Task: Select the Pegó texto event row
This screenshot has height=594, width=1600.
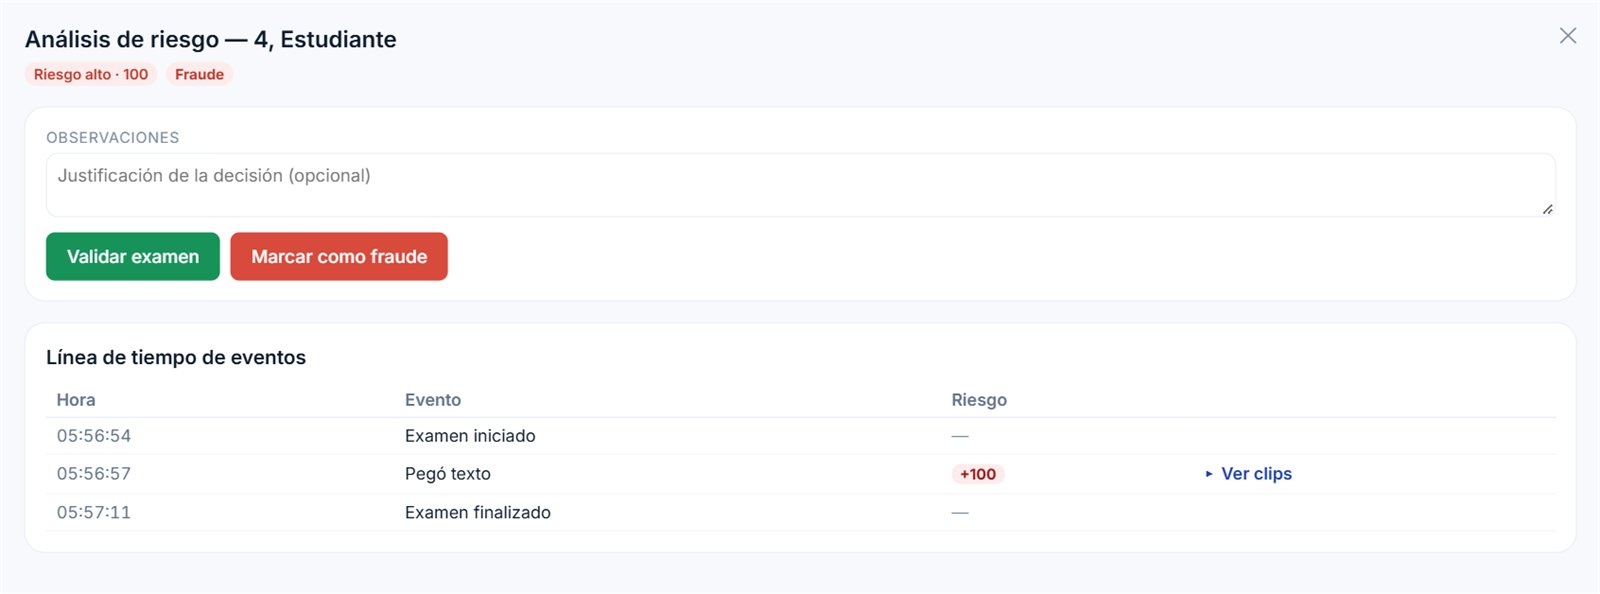Action: pyautogui.click(x=800, y=474)
